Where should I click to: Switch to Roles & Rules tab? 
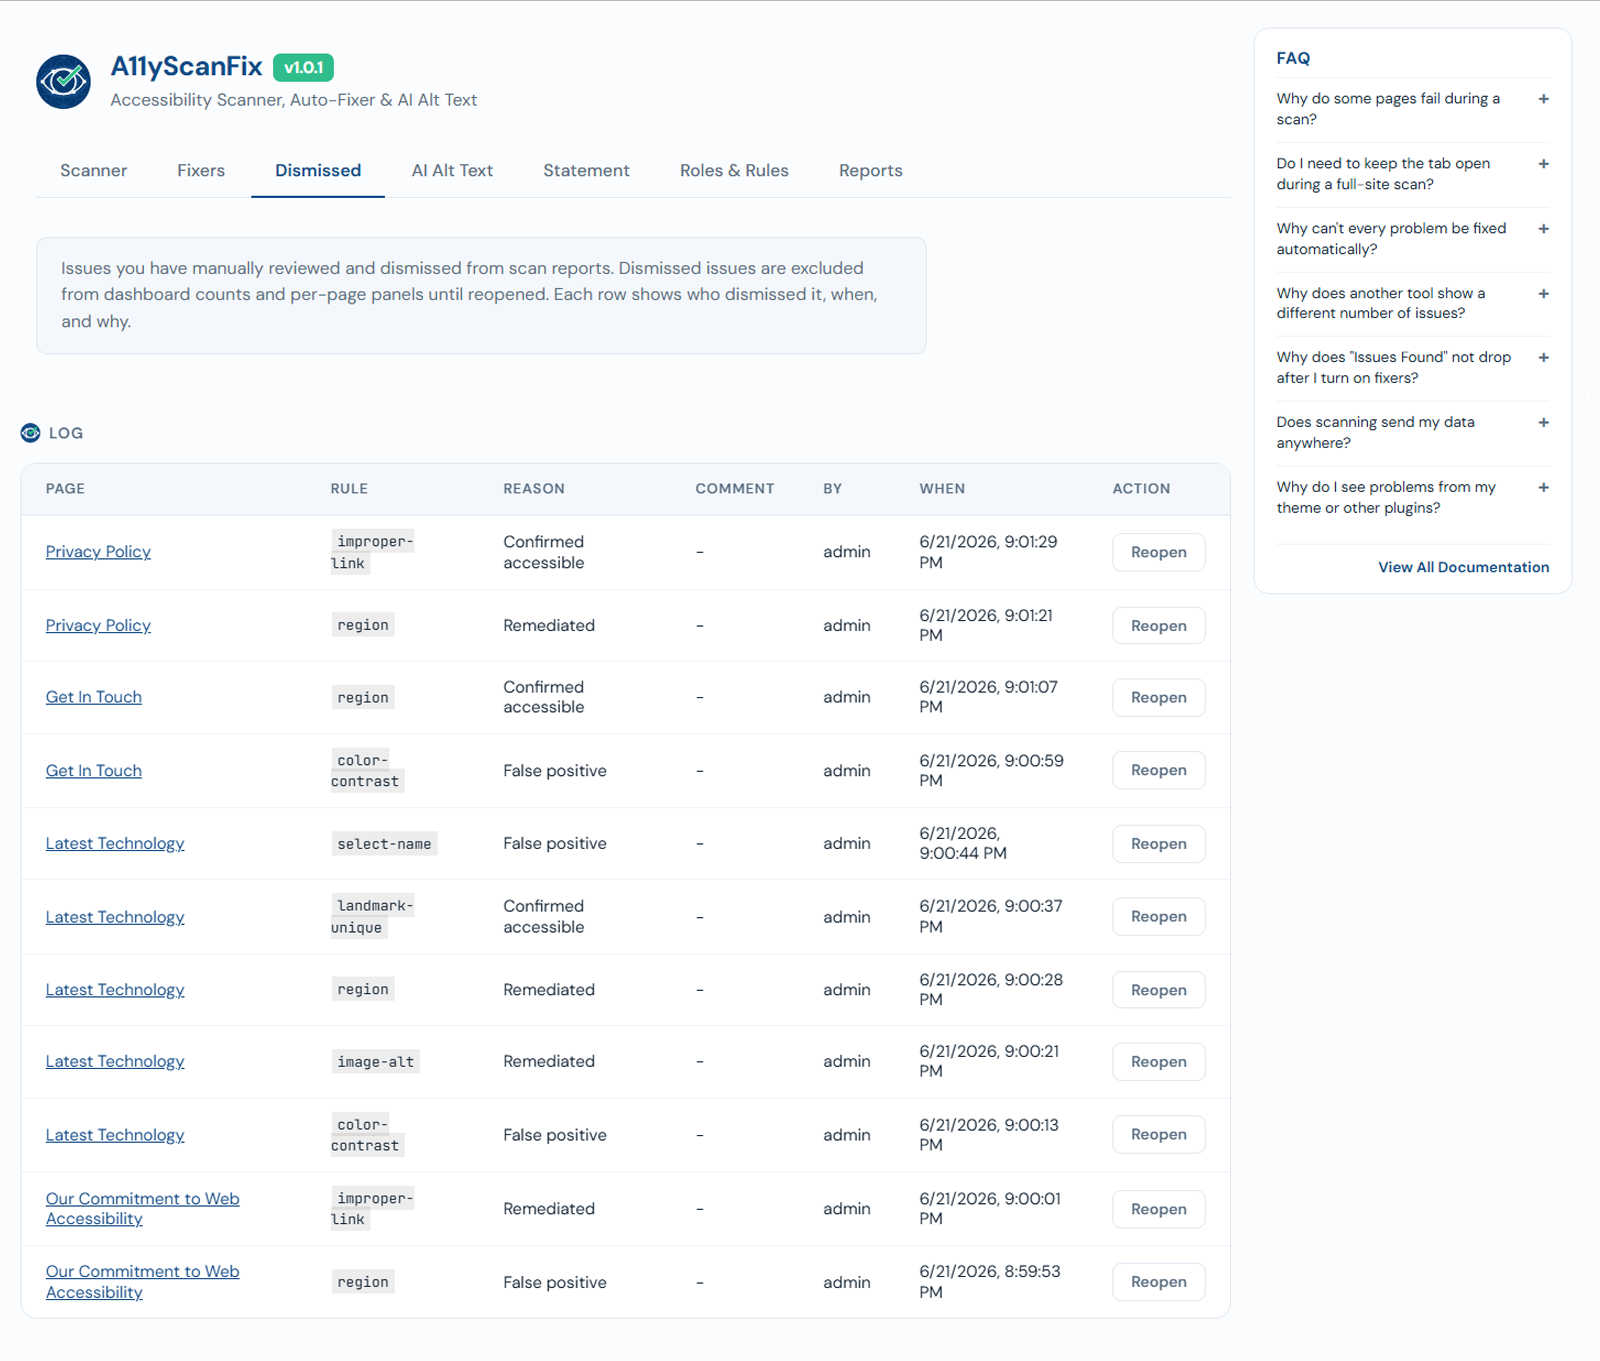pos(734,171)
